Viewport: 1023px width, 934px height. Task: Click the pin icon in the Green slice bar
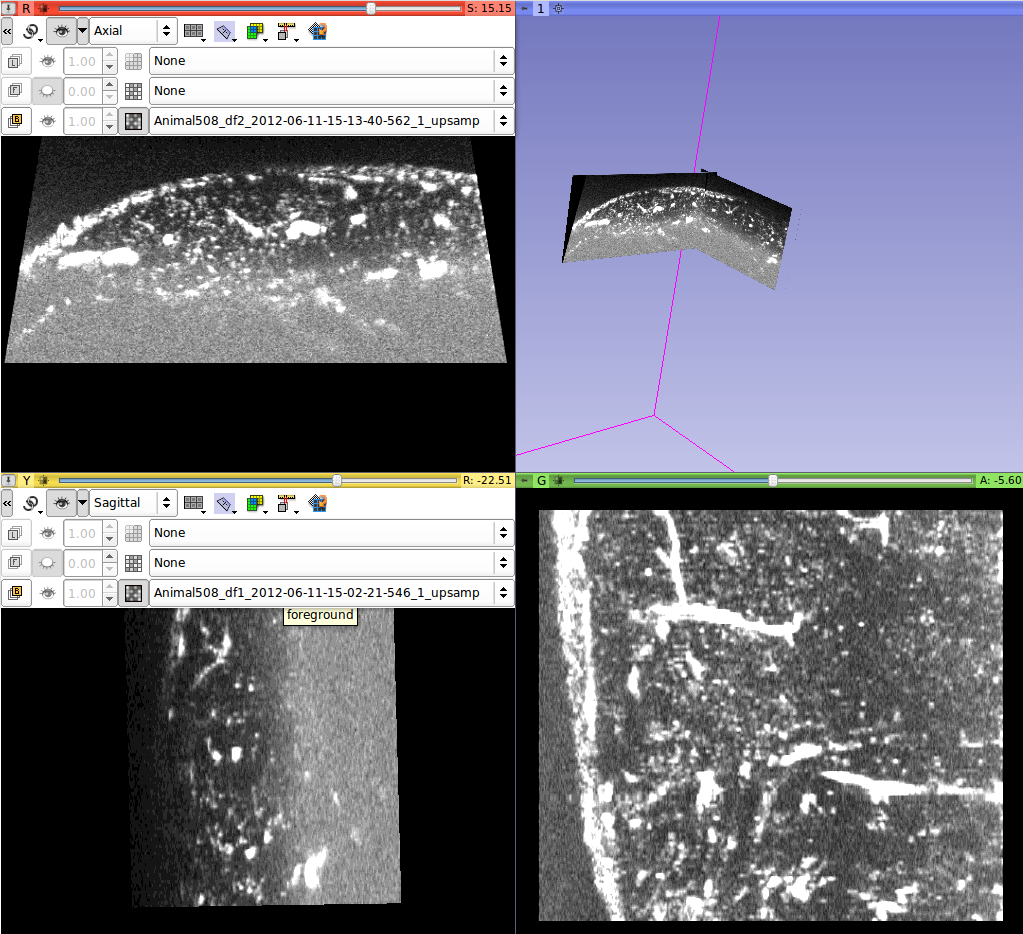coord(524,481)
